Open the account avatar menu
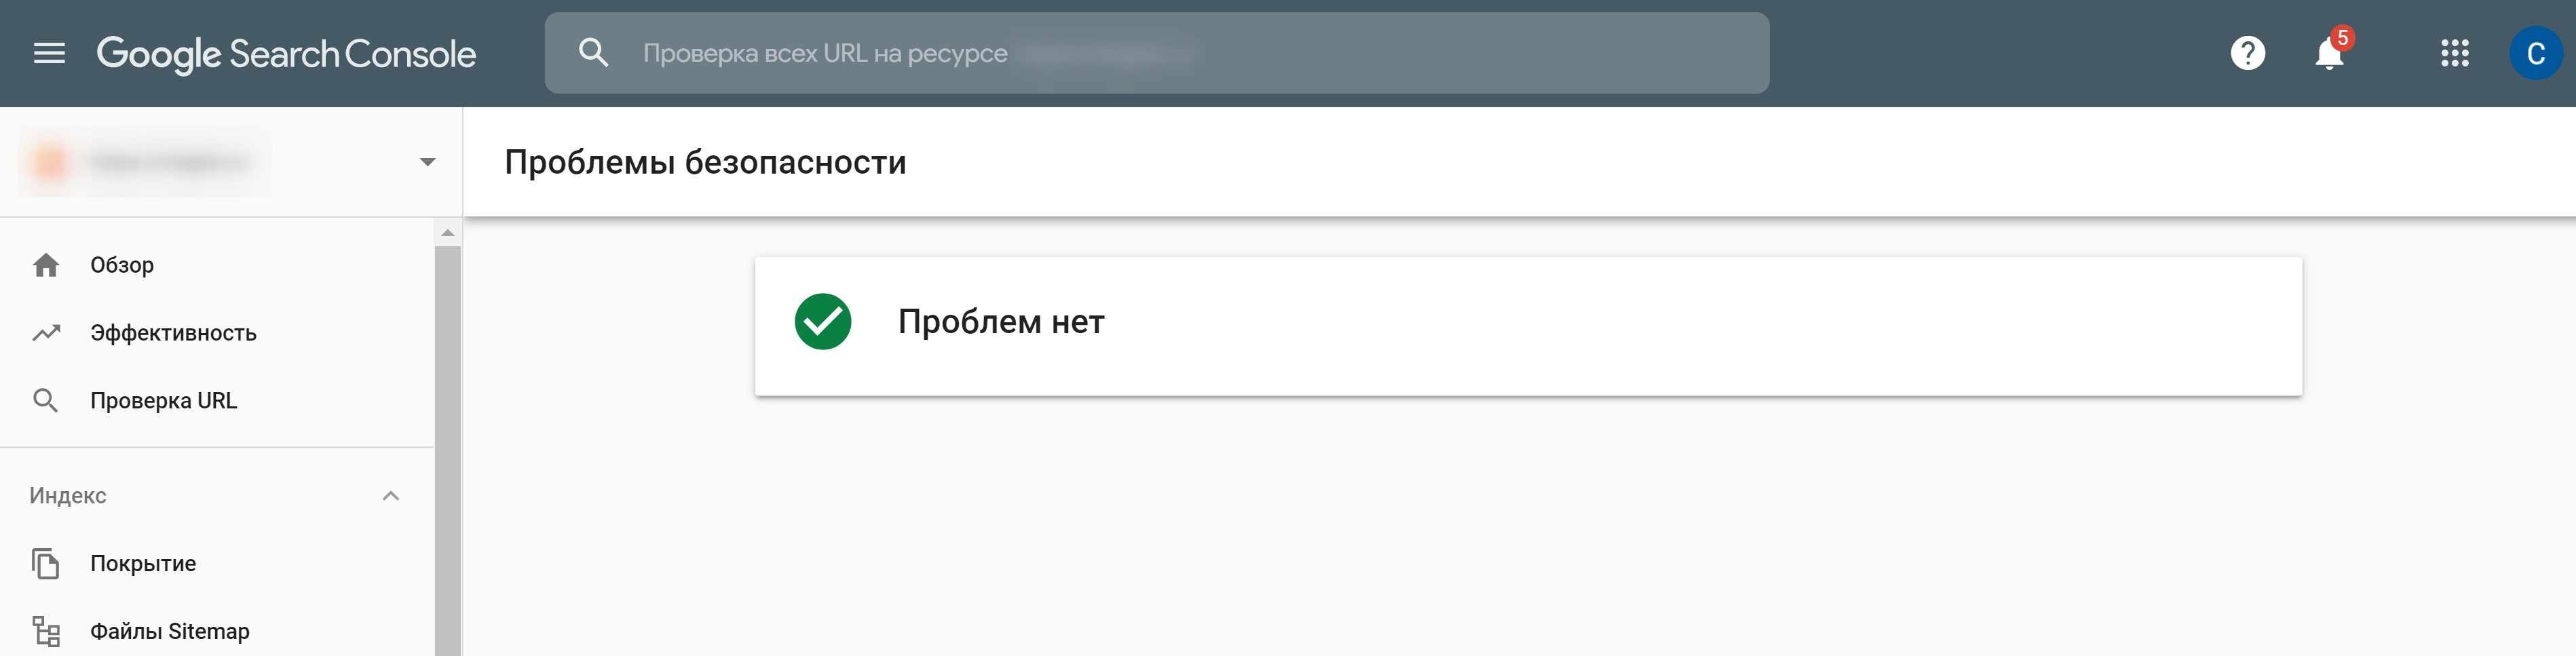 [x=2535, y=53]
